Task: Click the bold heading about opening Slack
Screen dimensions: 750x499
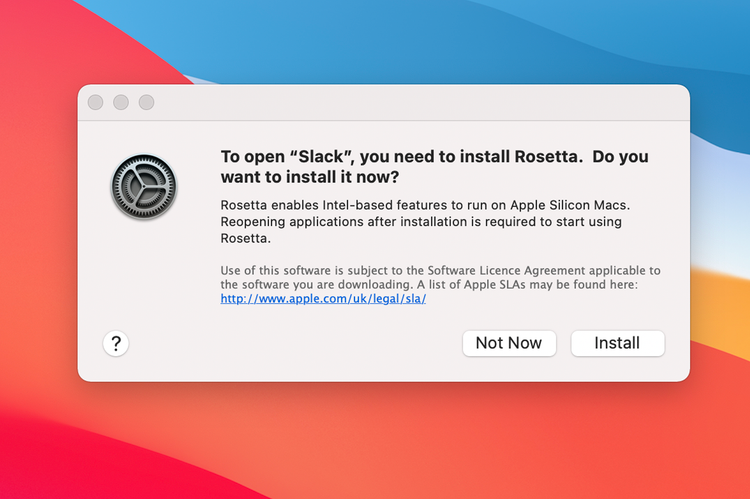Action: coord(400,157)
